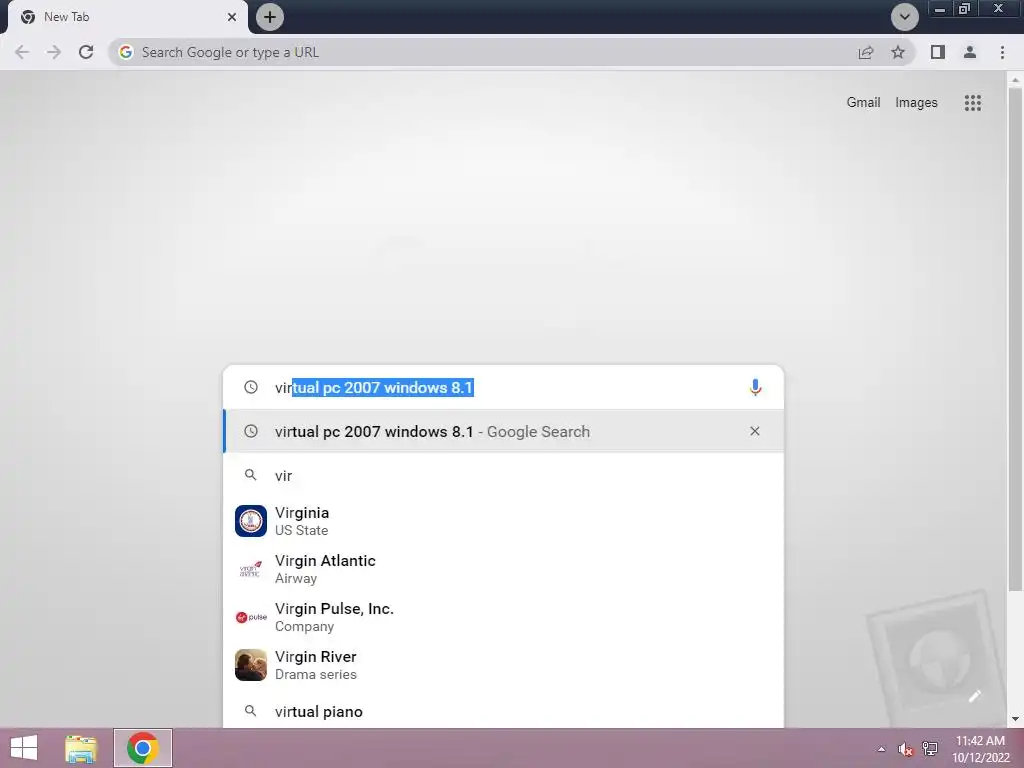
Task: Click the Virgin River show thumbnail
Action: (251, 665)
